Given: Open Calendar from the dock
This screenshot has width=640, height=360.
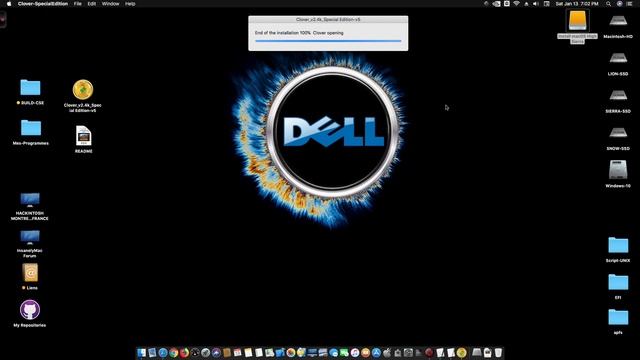Looking at the screenshot, I should pyautogui.click(x=238, y=353).
